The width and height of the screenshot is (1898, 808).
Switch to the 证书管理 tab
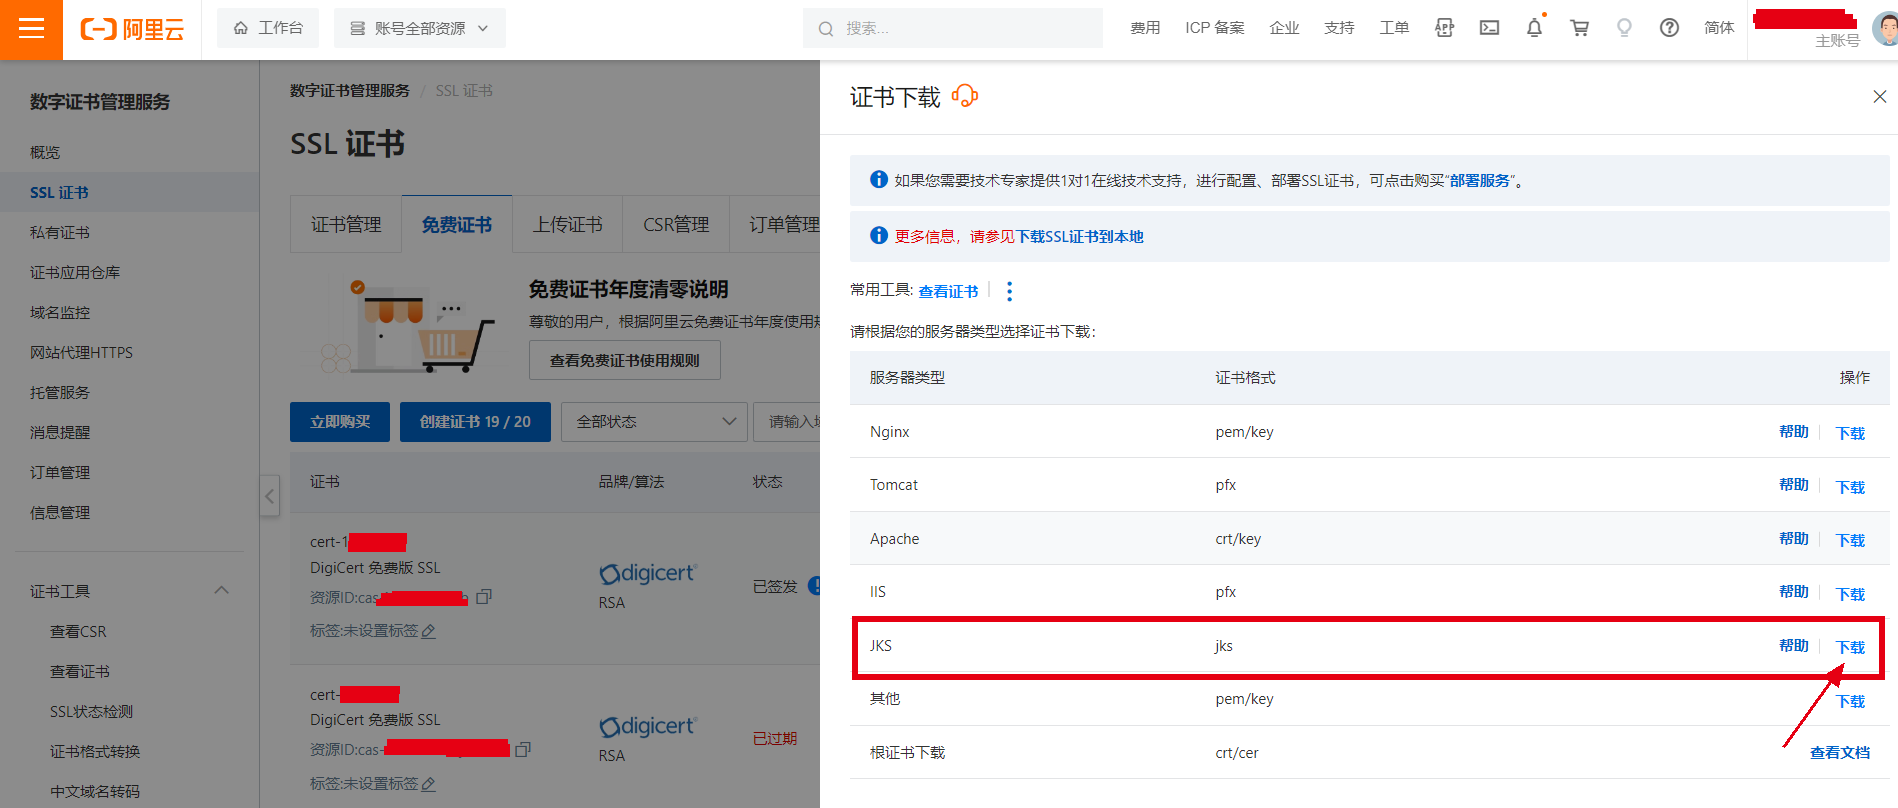[x=346, y=225]
